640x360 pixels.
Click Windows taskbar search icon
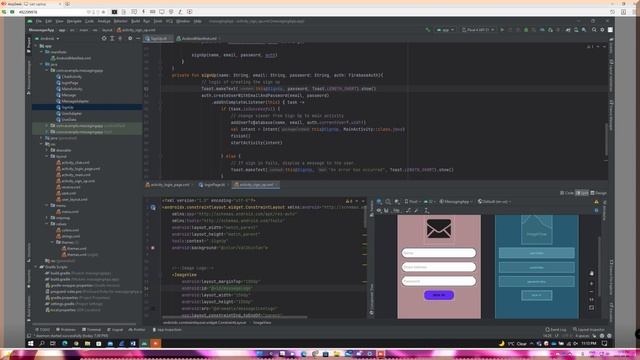point(42,344)
